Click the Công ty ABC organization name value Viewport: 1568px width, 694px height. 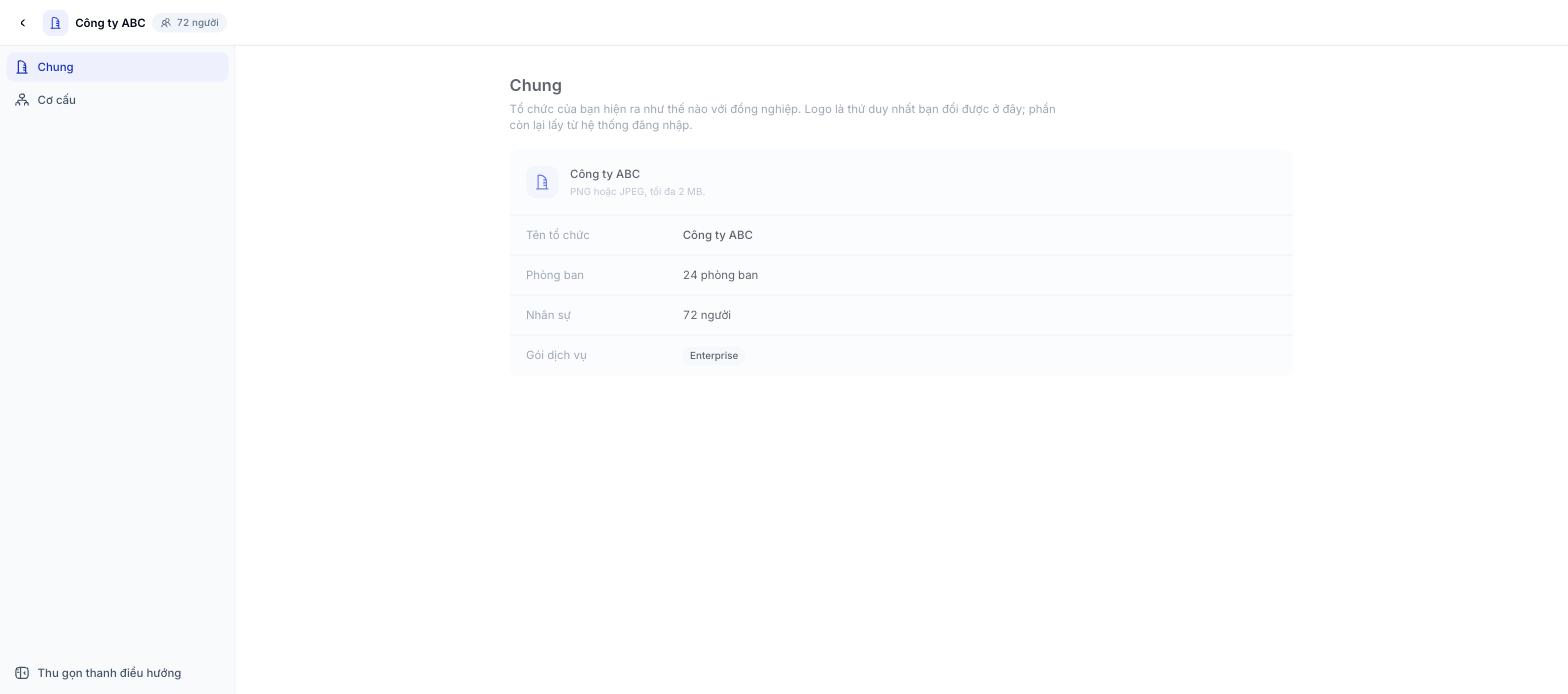pos(718,235)
